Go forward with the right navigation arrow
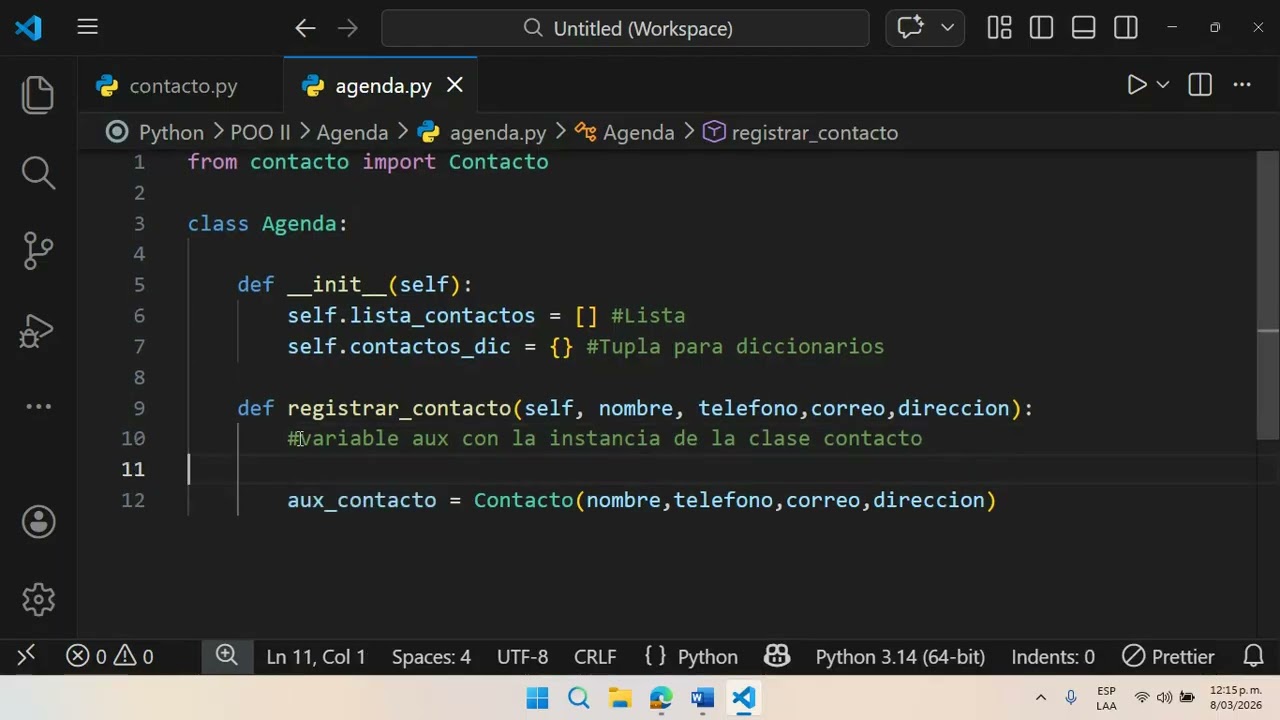This screenshot has height=720, width=1280. [347, 28]
